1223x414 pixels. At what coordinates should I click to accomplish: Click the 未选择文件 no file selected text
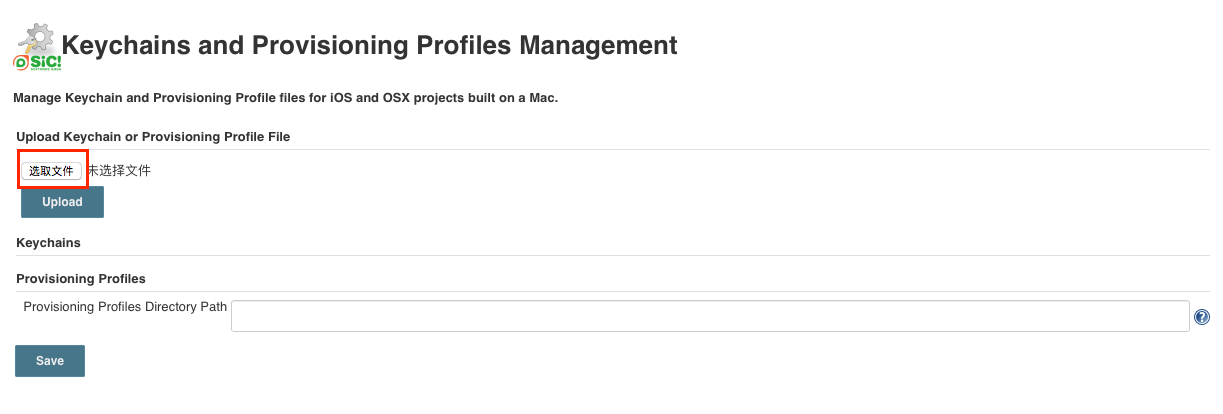pyautogui.click(x=119, y=171)
